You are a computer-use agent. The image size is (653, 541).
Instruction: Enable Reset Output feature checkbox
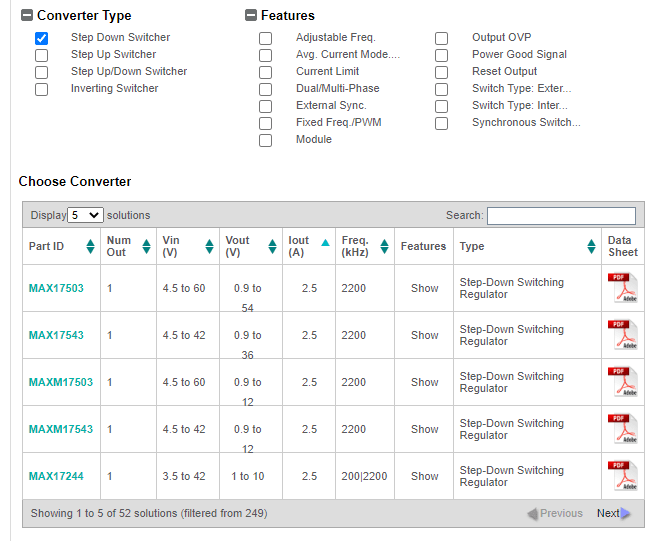[441, 72]
